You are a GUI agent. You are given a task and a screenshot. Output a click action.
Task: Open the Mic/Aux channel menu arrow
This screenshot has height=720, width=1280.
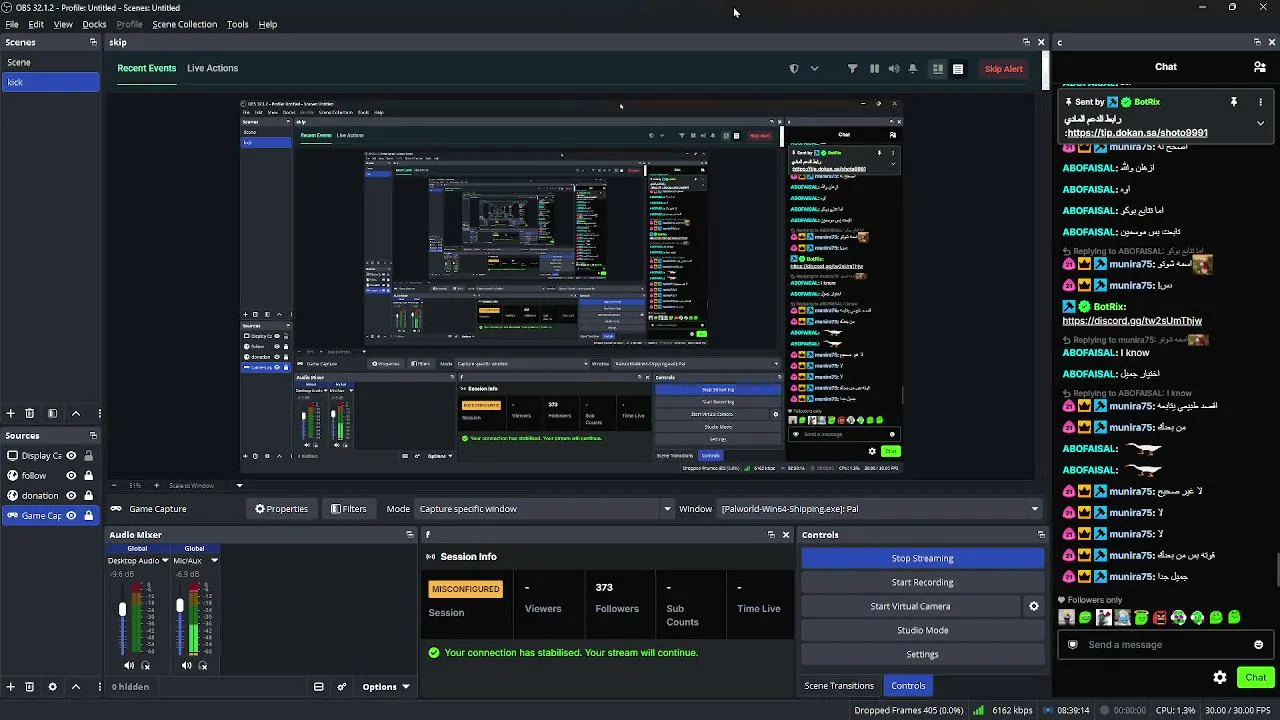pos(214,561)
